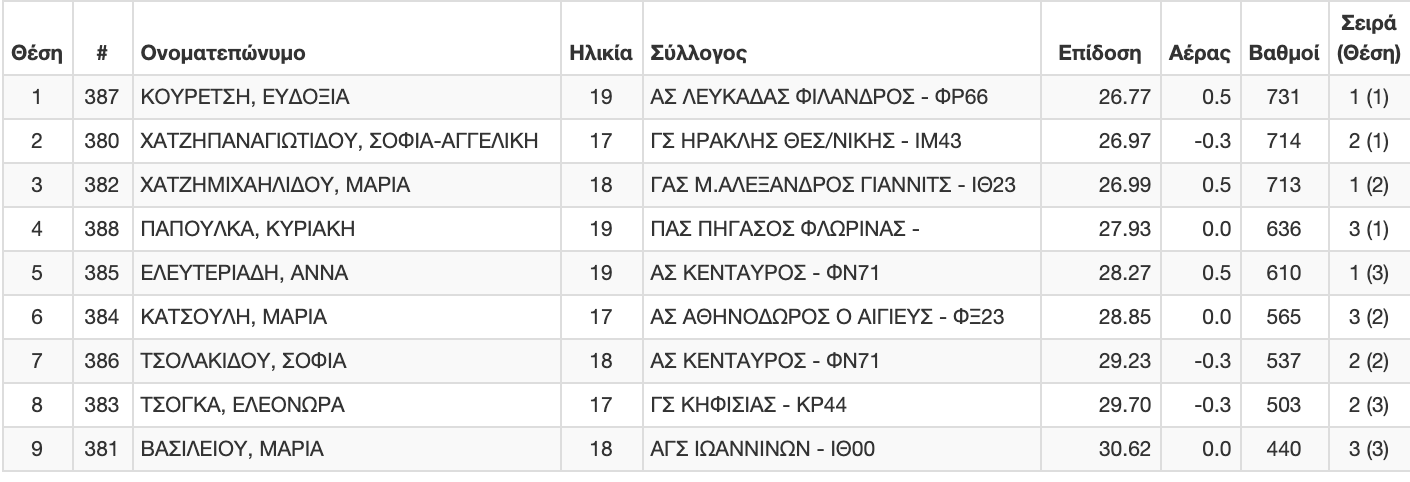Select bib number 385 cell
Screen dimensions: 1410x482
pos(103,272)
